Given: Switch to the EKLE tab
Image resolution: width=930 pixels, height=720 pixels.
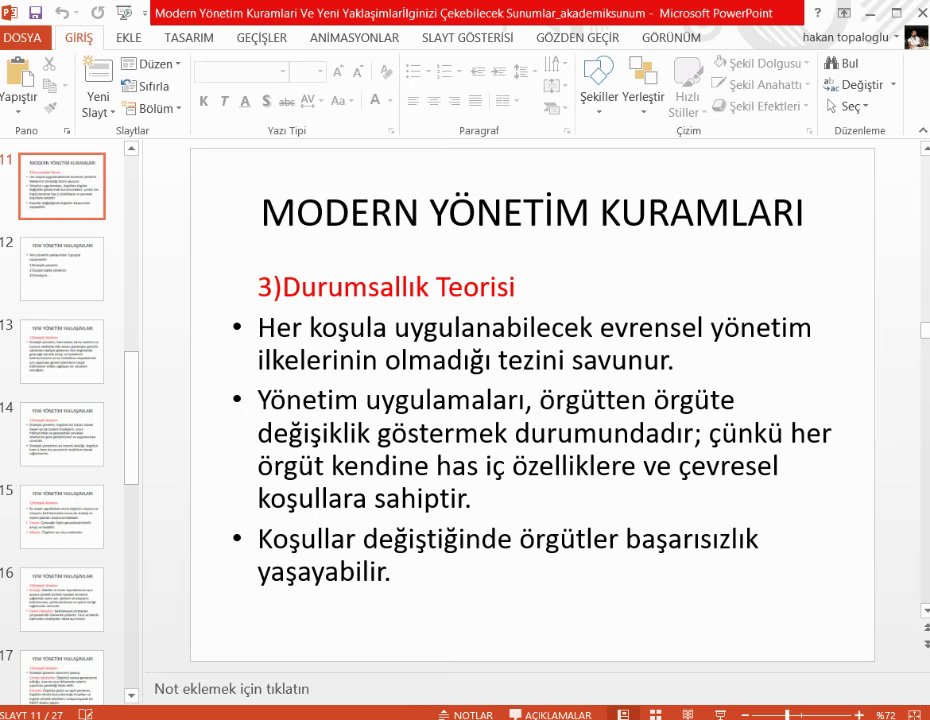Looking at the screenshot, I should (x=129, y=38).
